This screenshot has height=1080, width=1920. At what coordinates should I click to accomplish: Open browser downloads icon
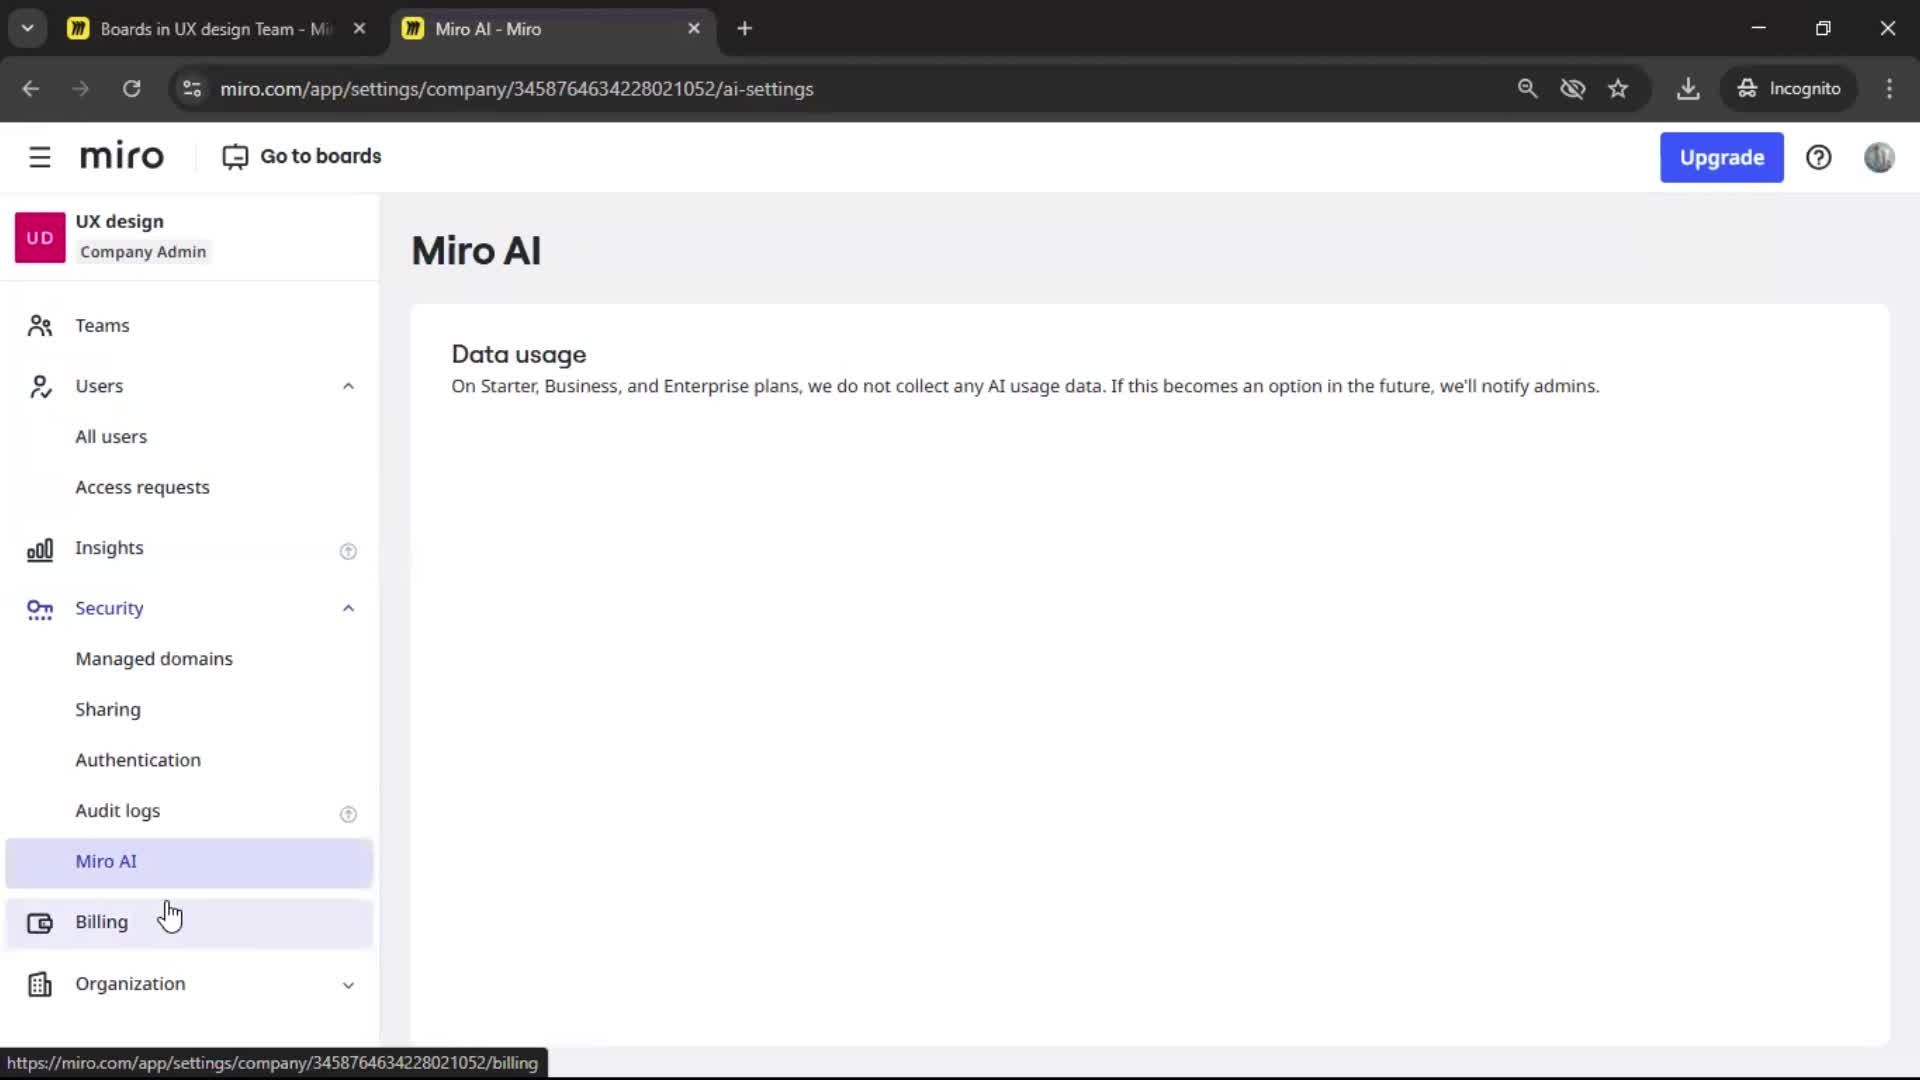[1688, 88]
